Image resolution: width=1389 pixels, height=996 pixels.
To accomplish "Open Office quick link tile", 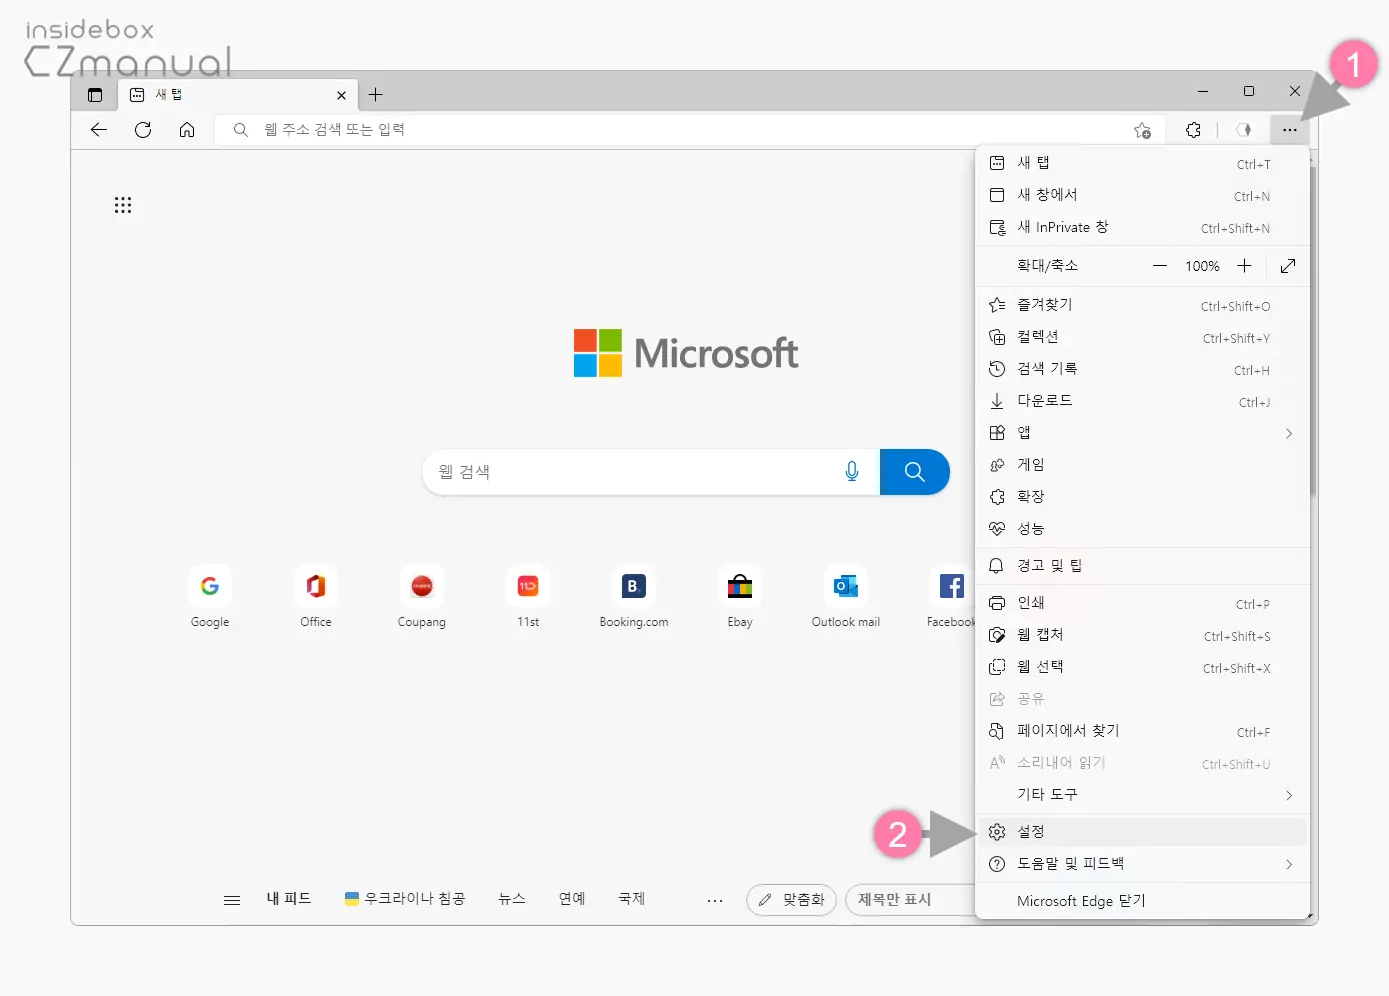I will 316,597.
